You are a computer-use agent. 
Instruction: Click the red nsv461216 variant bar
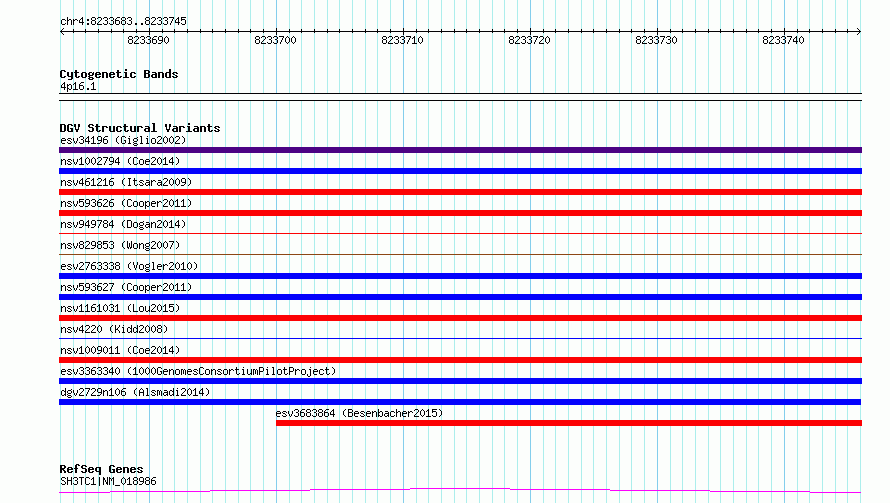460,192
